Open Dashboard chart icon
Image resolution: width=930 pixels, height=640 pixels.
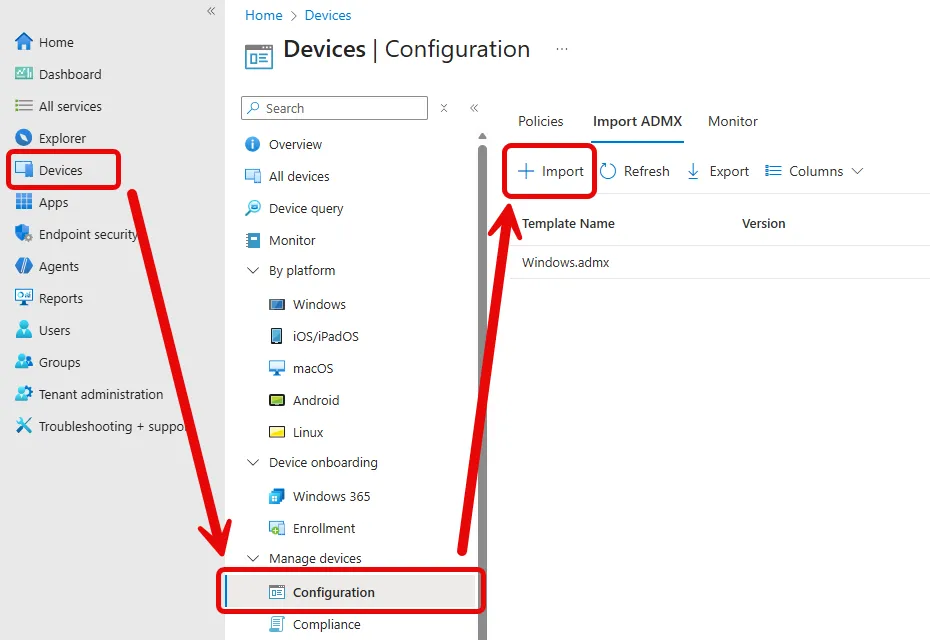click(24, 74)
